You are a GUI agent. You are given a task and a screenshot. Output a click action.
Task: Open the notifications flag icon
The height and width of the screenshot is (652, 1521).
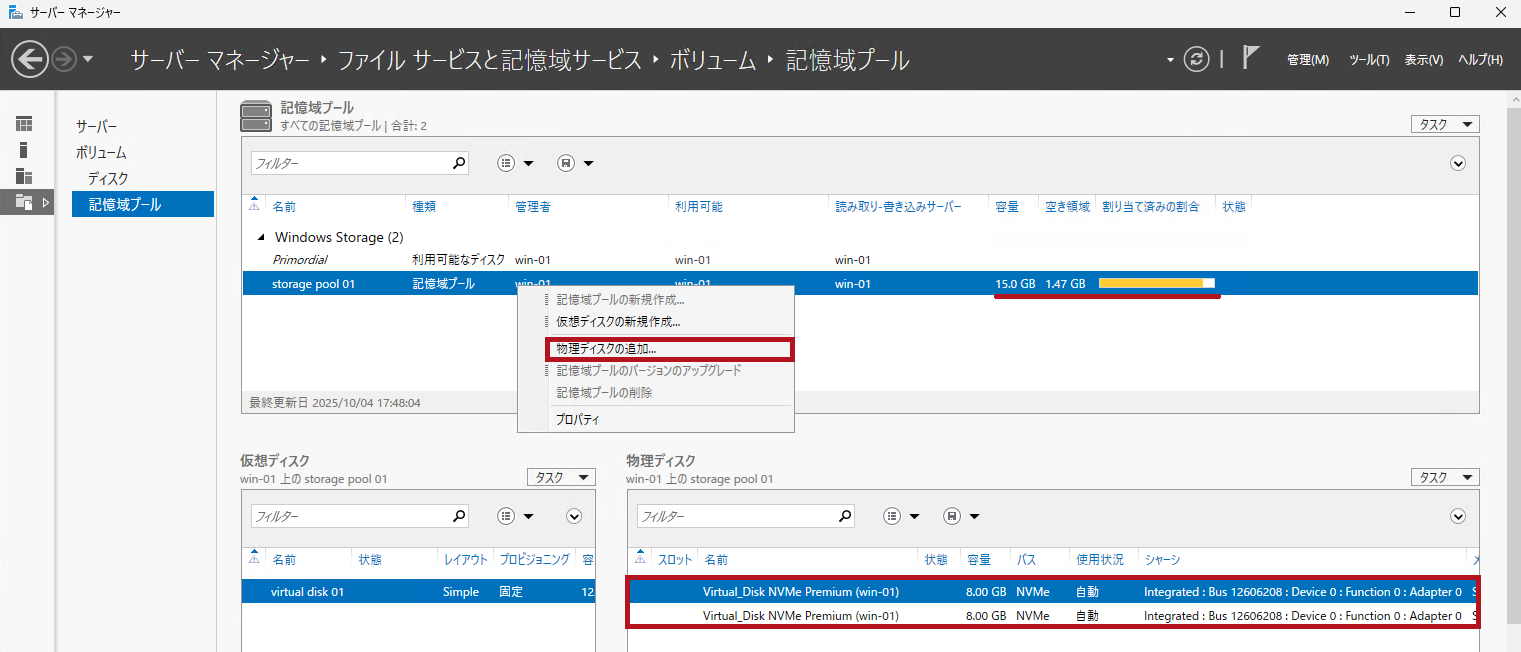pos(1250,58)
